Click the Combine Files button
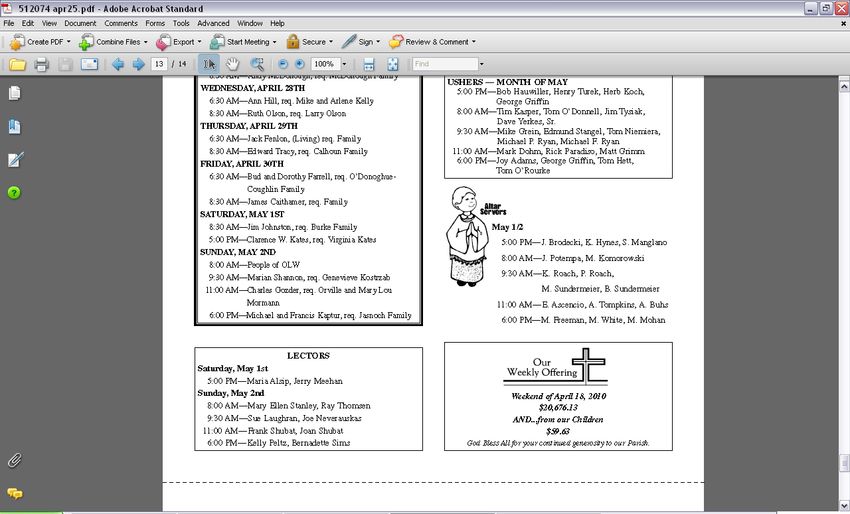Viewport: 850px width, 514px height. (x=113, y=42)
